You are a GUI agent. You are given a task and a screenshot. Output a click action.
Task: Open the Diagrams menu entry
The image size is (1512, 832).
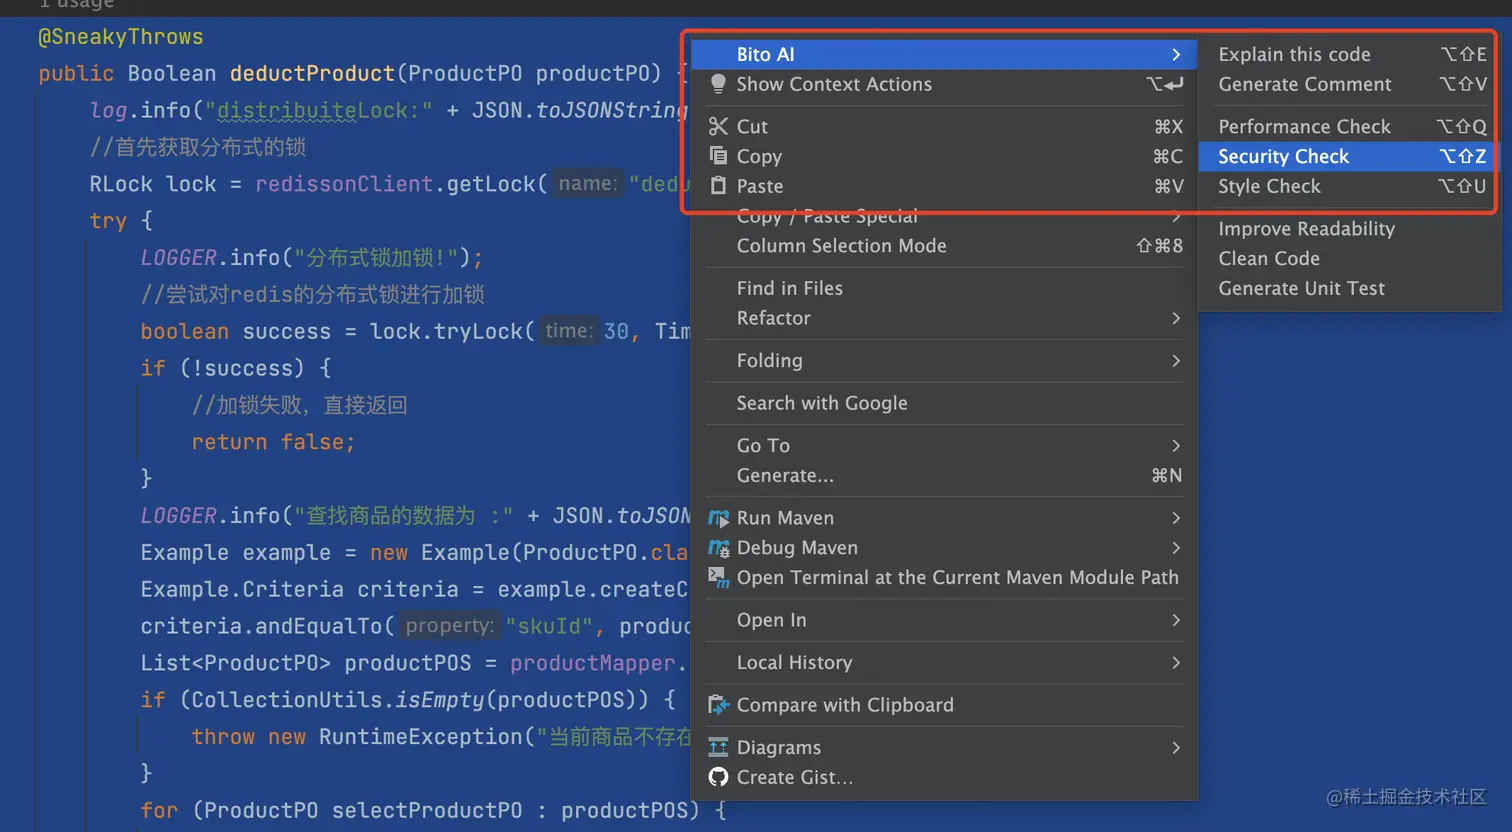(944, 747)
